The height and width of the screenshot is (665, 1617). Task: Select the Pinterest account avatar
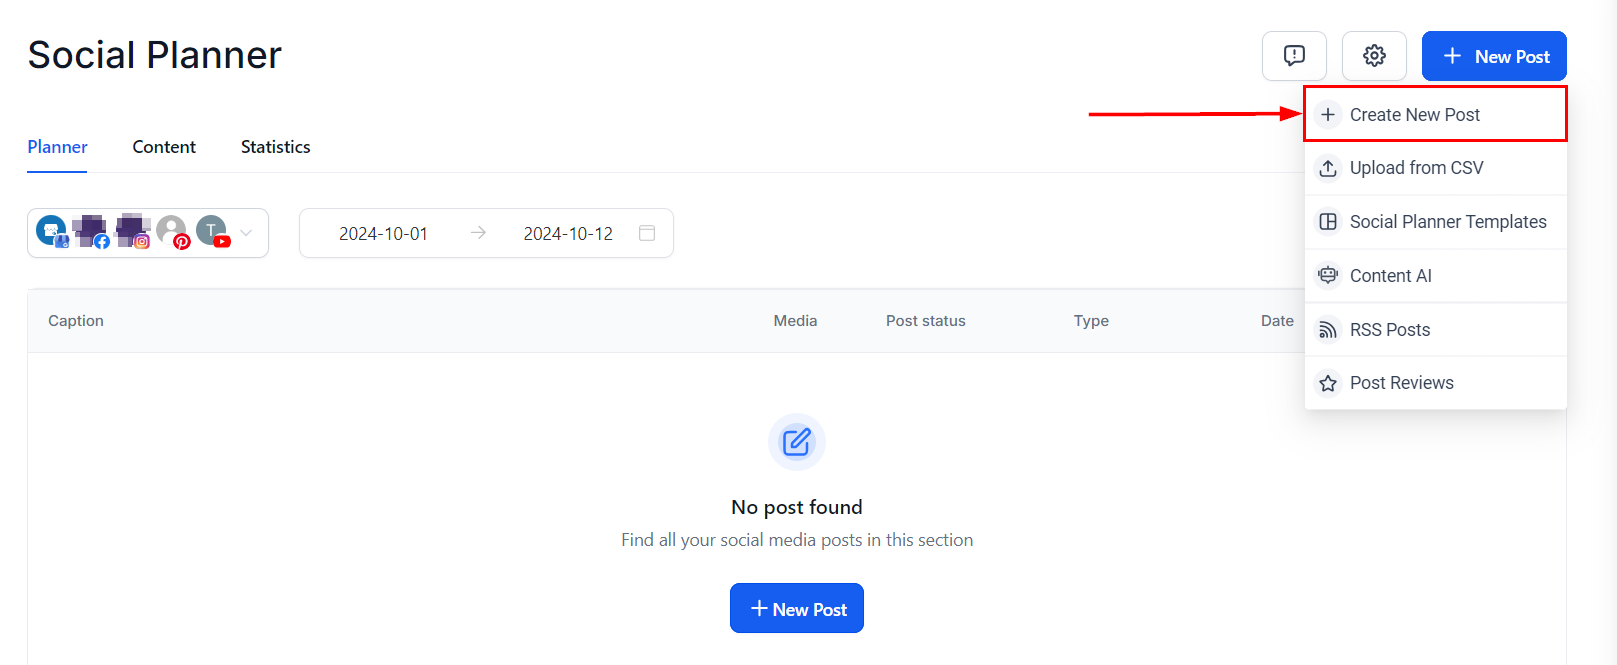[x=172, y=232]
